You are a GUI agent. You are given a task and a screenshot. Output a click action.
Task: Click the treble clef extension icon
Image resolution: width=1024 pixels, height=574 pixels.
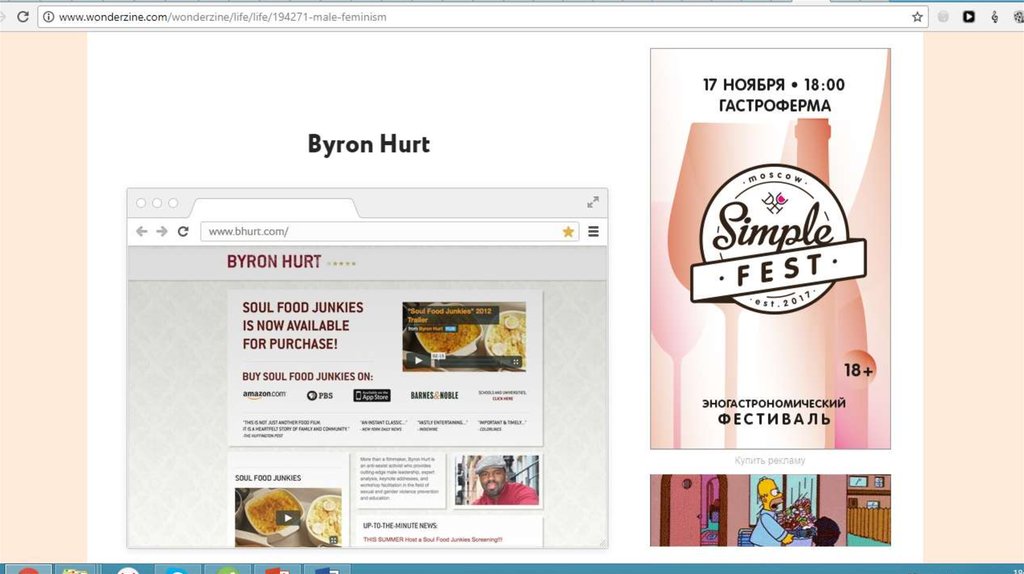coord(995,17)
